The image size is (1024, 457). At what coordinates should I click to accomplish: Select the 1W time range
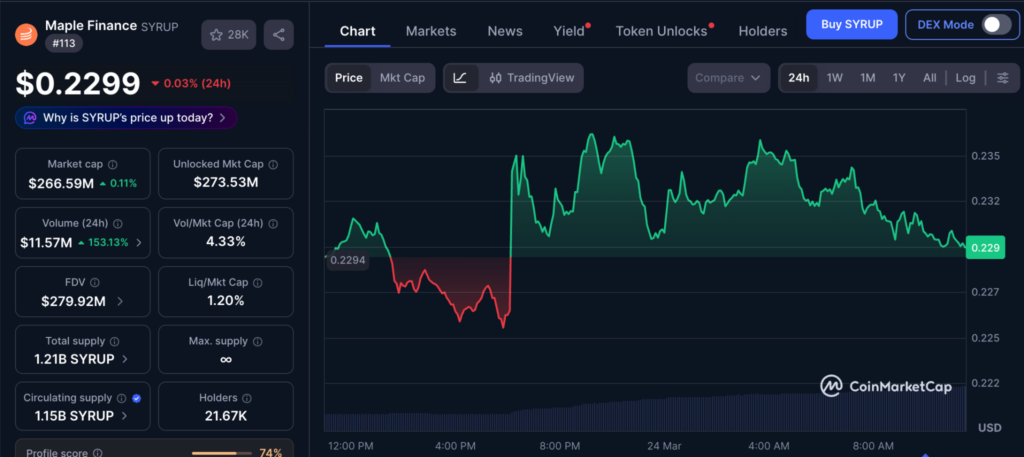(835, 78)
